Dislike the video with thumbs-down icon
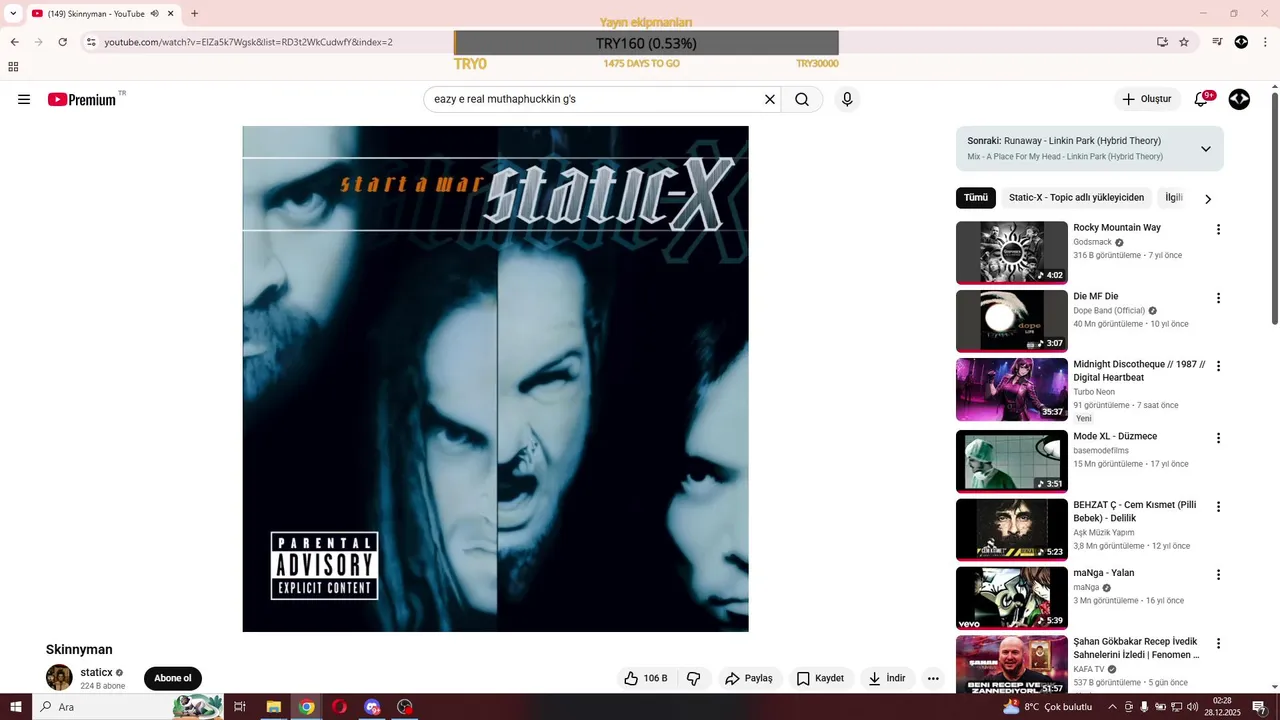 coord(694,678)
